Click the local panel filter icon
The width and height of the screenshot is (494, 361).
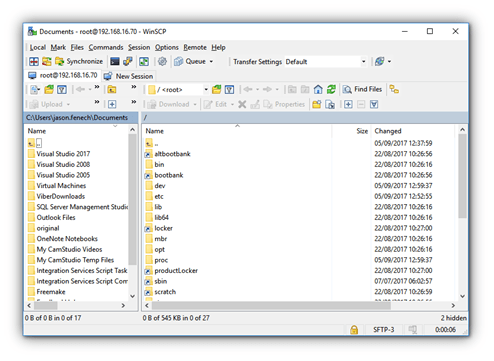click(x=62, y=89)
